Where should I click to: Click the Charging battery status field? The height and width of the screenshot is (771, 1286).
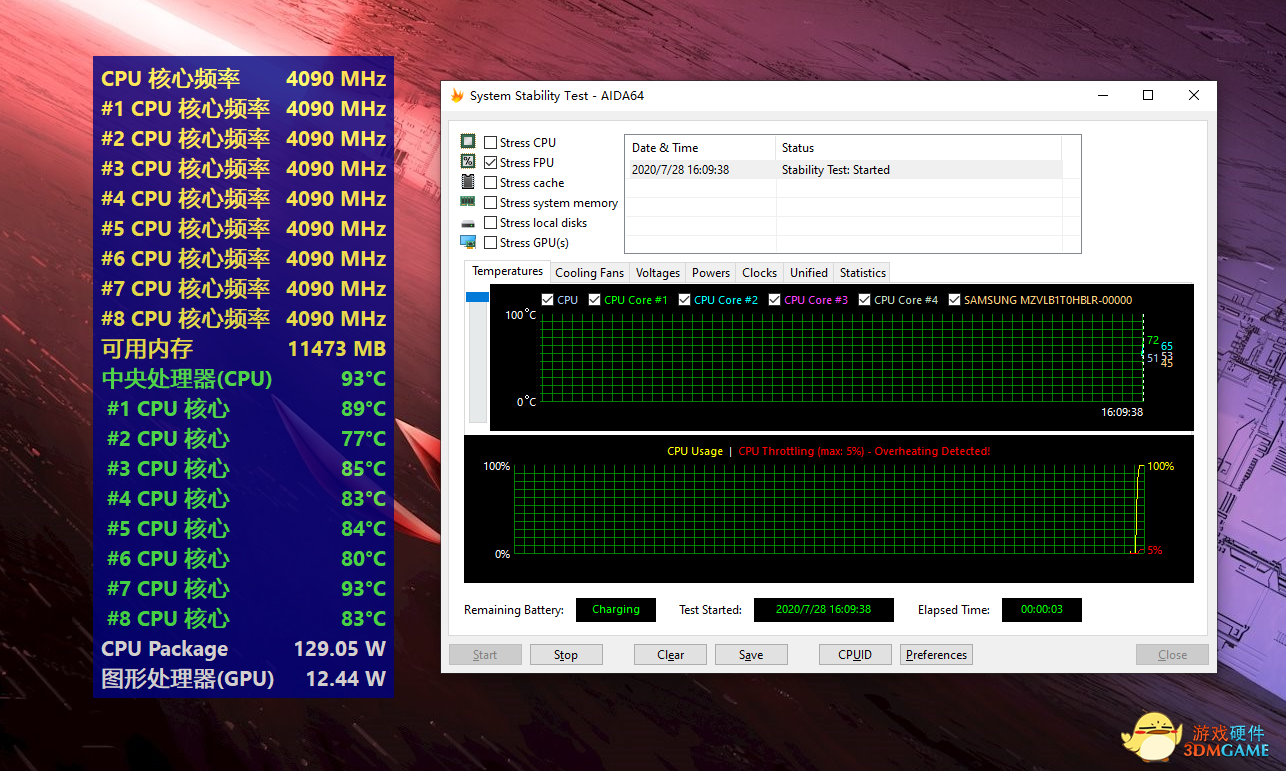[x=616, y=610]
